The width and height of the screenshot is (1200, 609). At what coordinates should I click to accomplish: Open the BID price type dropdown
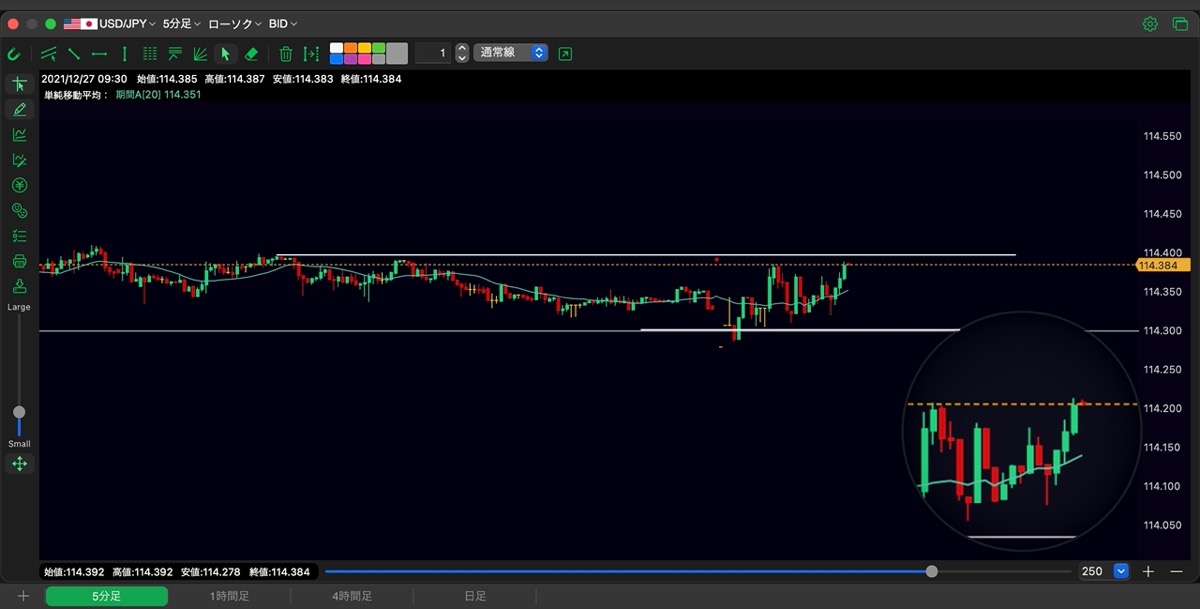283,23
